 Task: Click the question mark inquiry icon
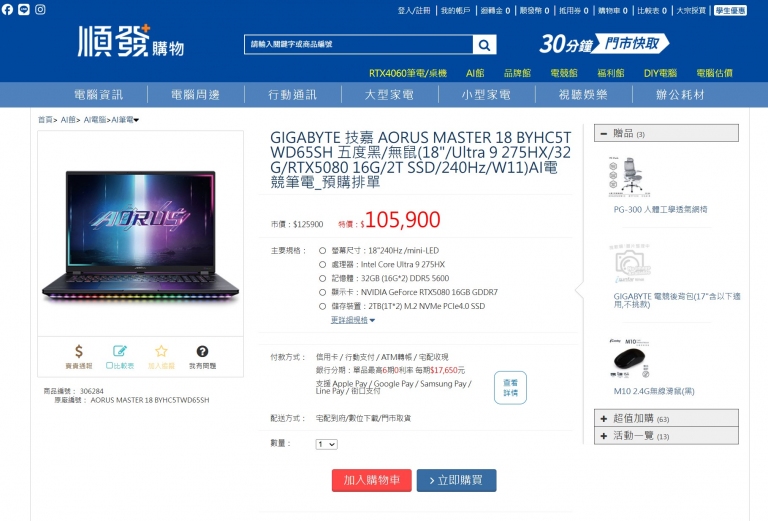(x=202, y=351)
